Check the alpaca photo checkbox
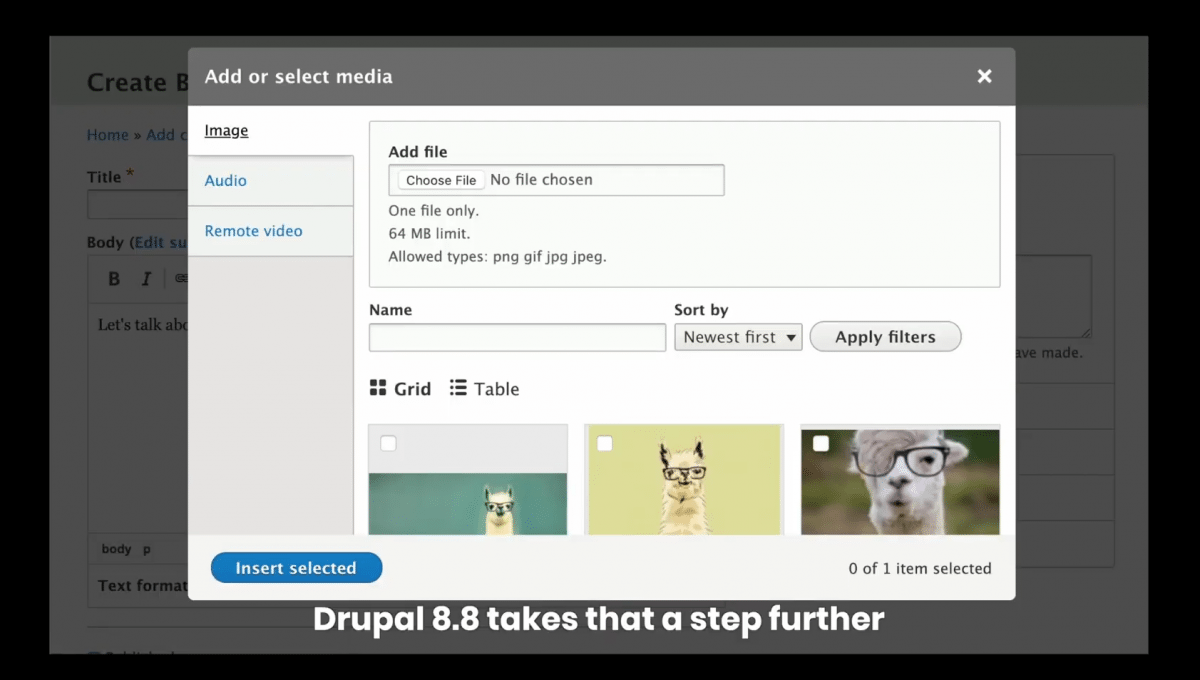Image resolution: width=1200 pixels, height=680 pixels. [821, 444]
